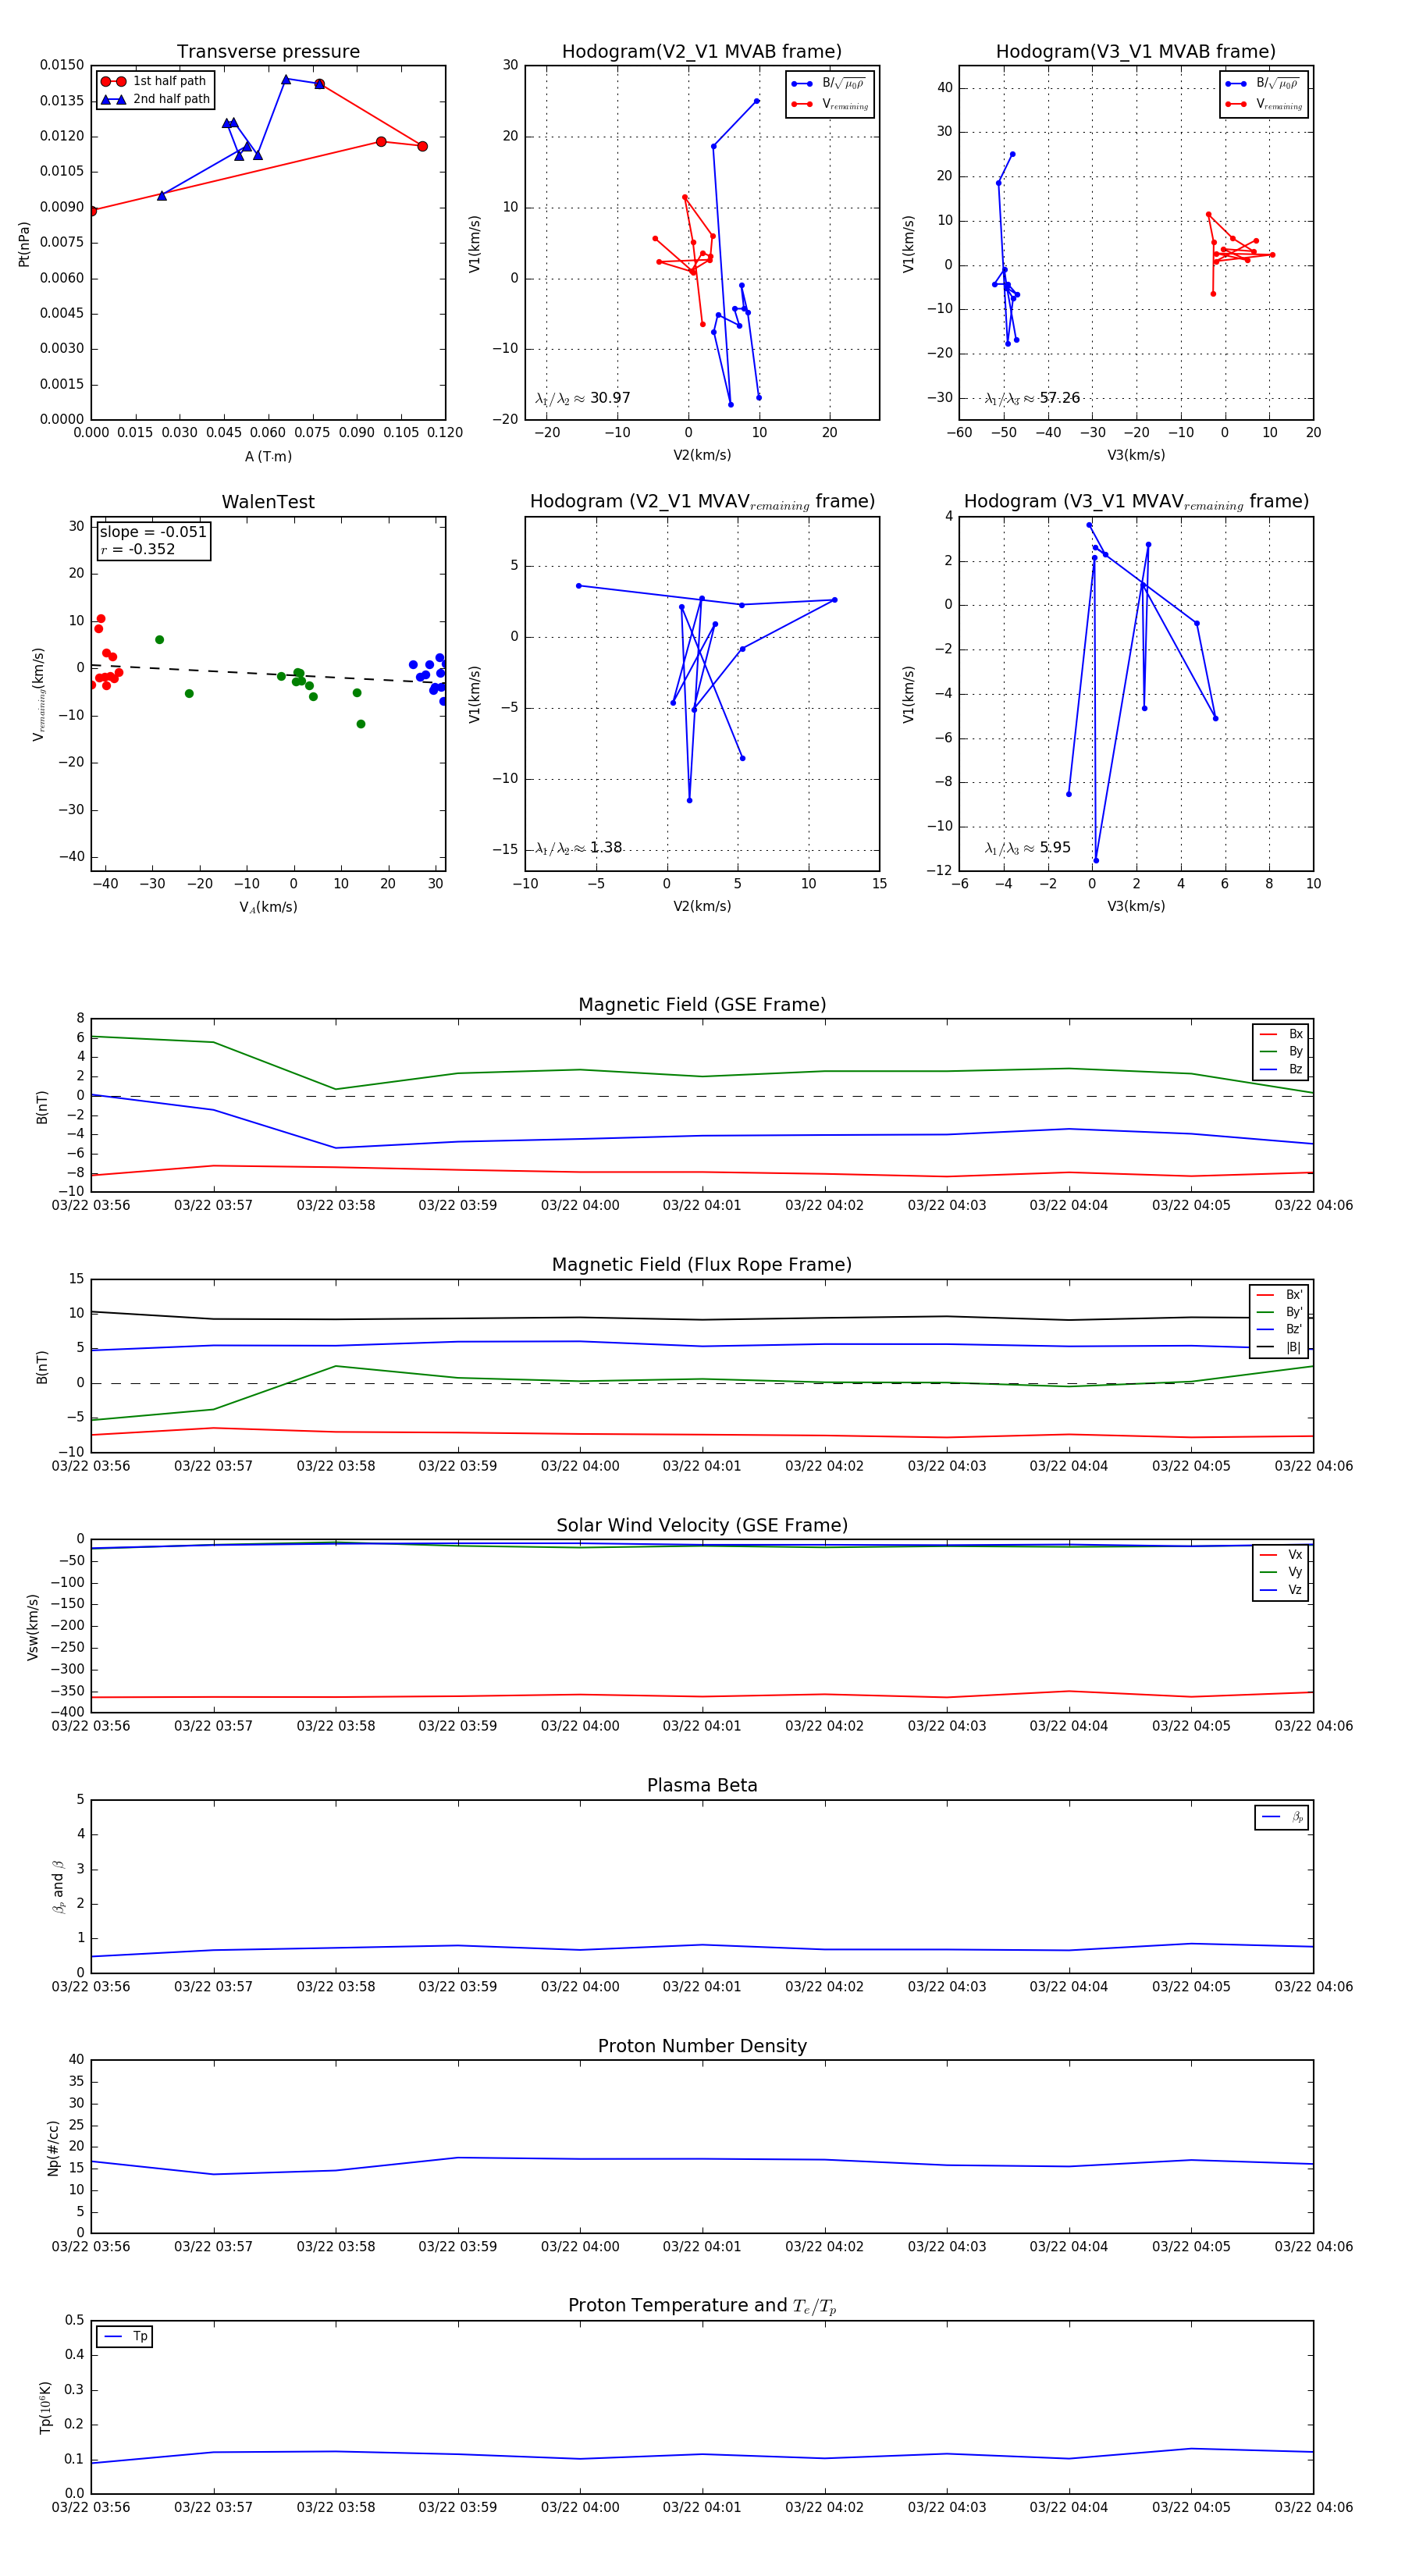The width and height of the screenshot is (1405, 2576).
Task: Select the "2nd half path" legend entry
Action: [155, 99]
